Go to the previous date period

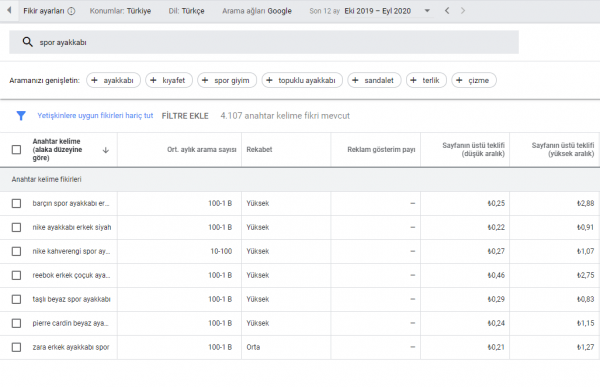(447, 11)
